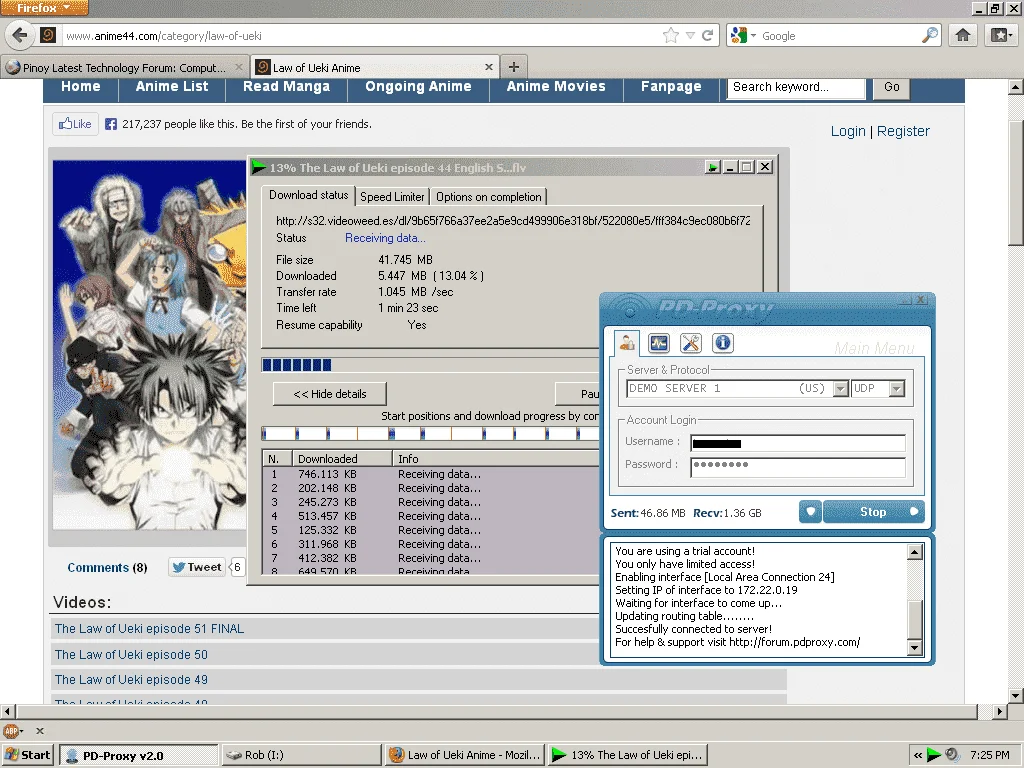
Task: Open The Law of Ueki episode 49
Action: pyautogui.click(x=131, y=680)
